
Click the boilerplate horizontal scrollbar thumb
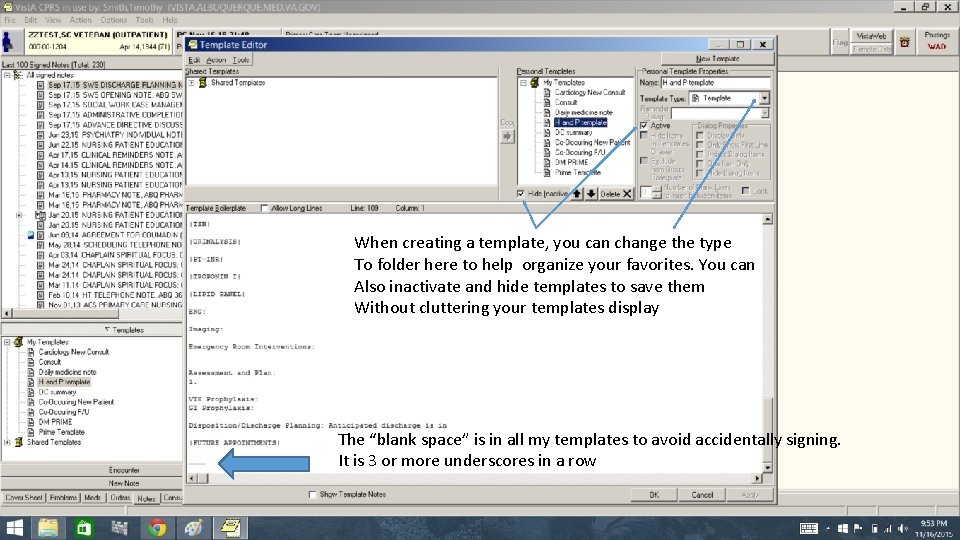[202, 478]
